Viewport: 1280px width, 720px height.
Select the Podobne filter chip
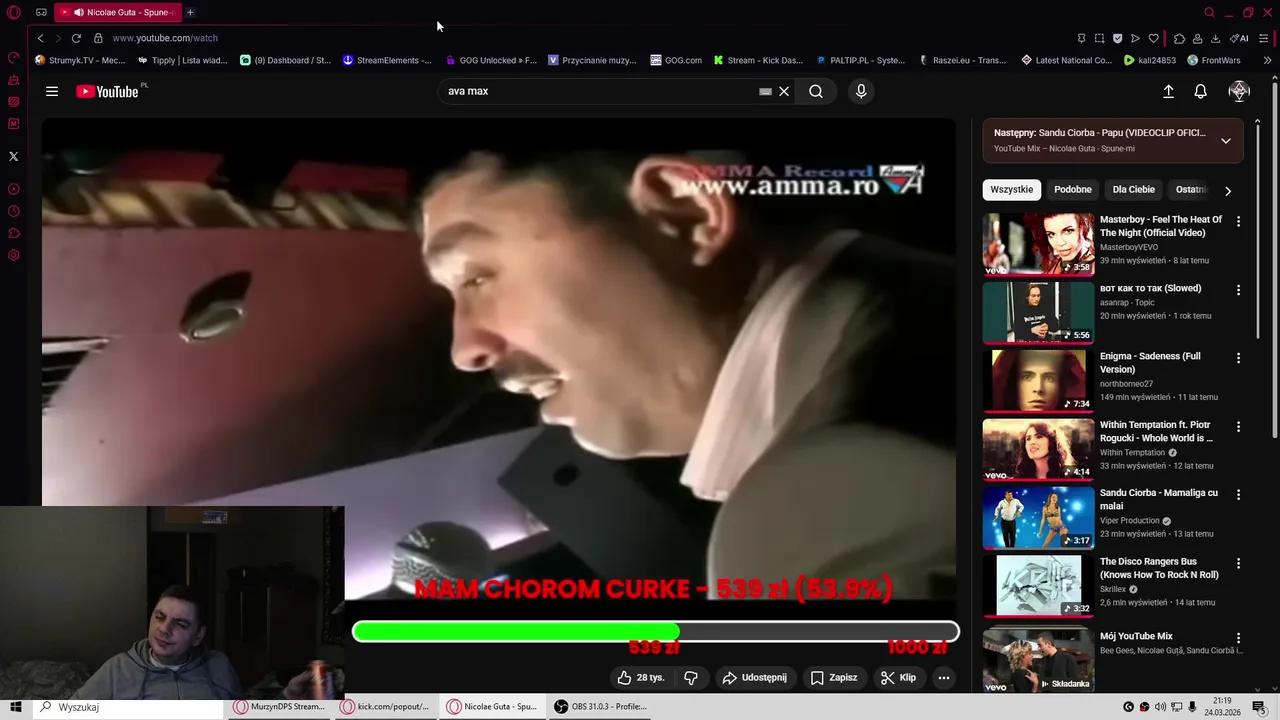coord(1072,190)
